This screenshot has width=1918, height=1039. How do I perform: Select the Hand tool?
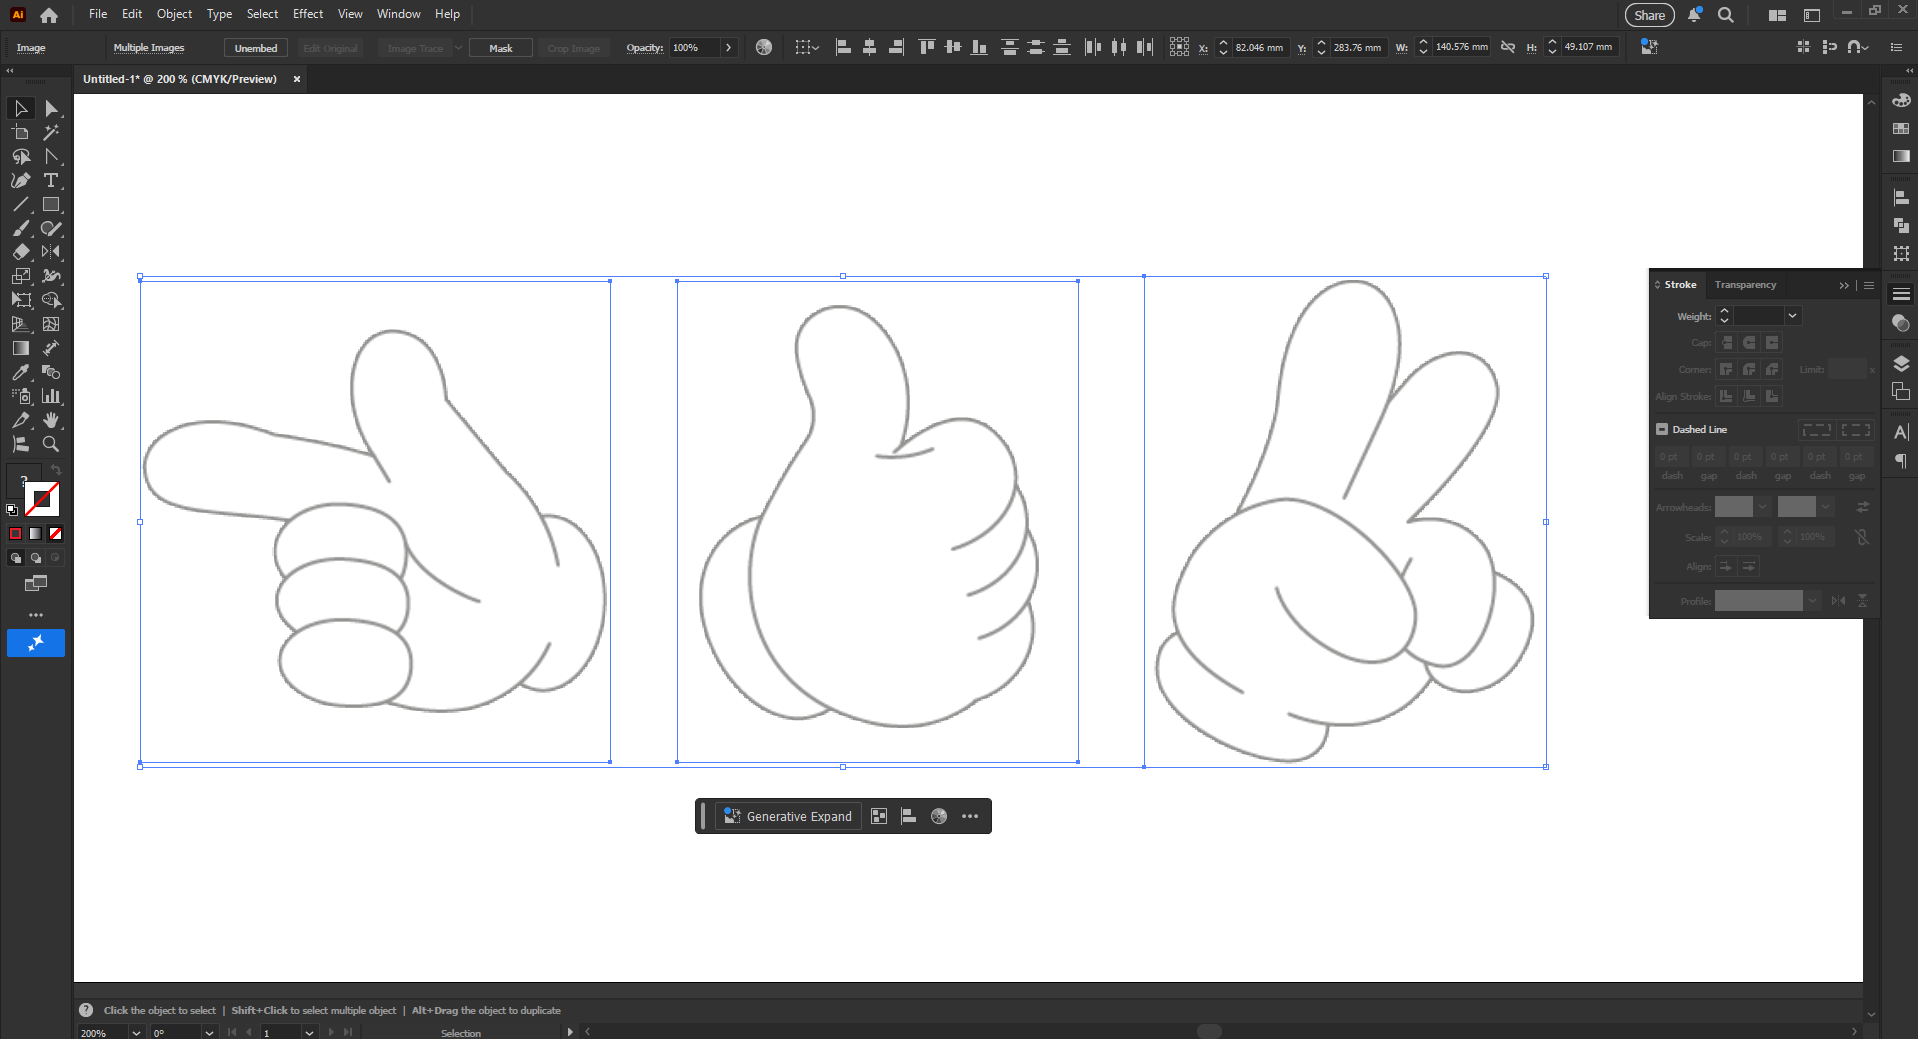[x=51, y=420]
